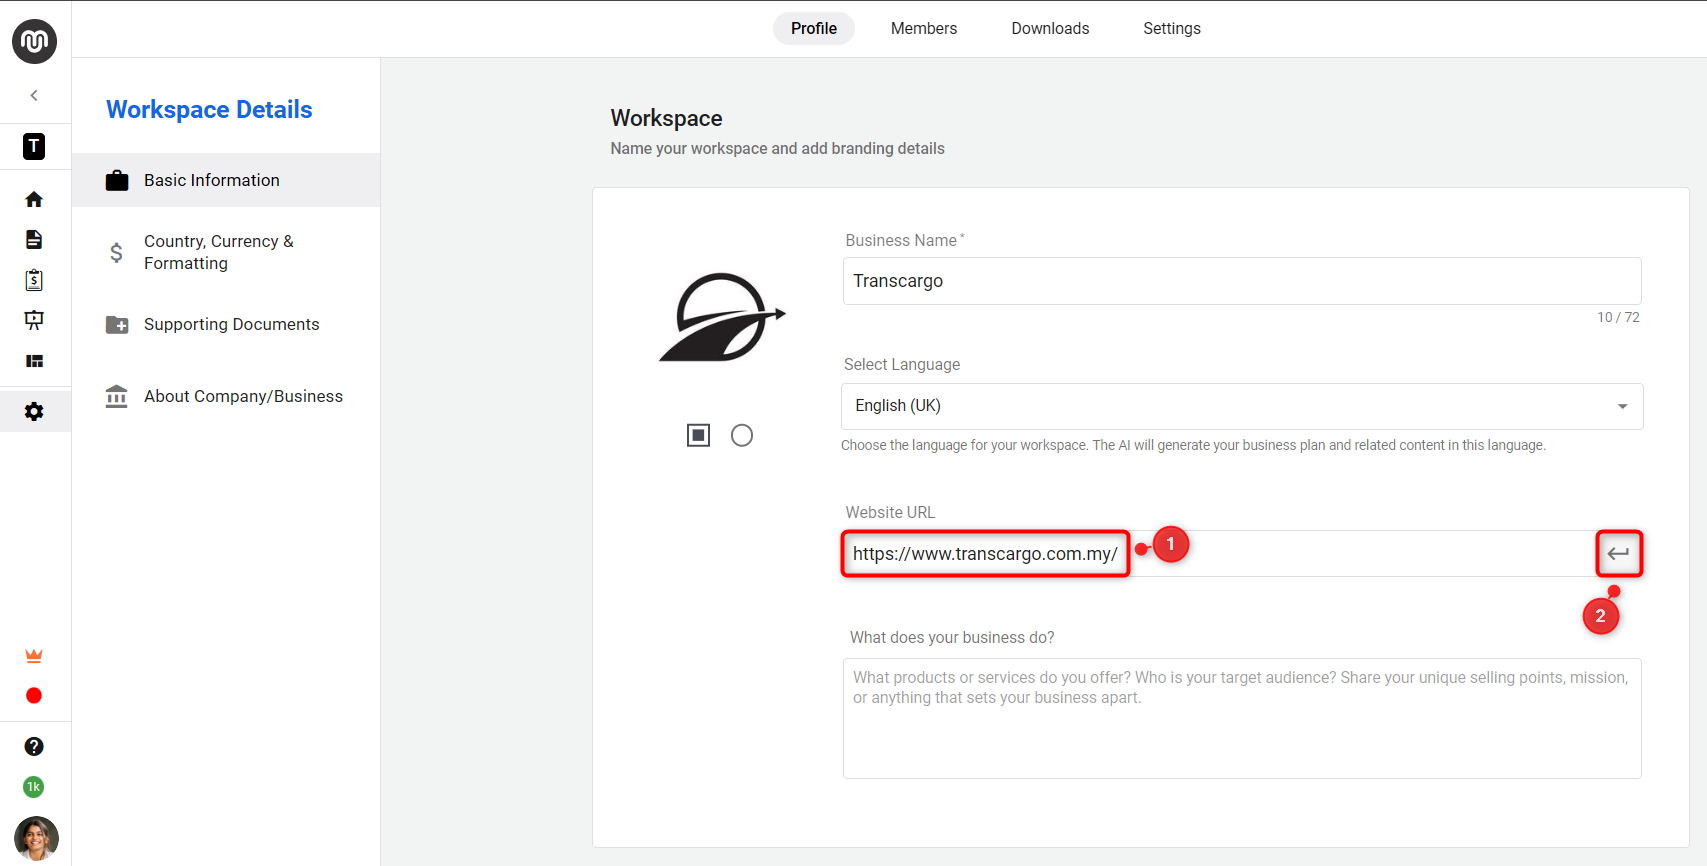Open the help question mark icon
The height and width of the screenshot is (866, 1707).
pyautogui.click(x=34, y=746)
